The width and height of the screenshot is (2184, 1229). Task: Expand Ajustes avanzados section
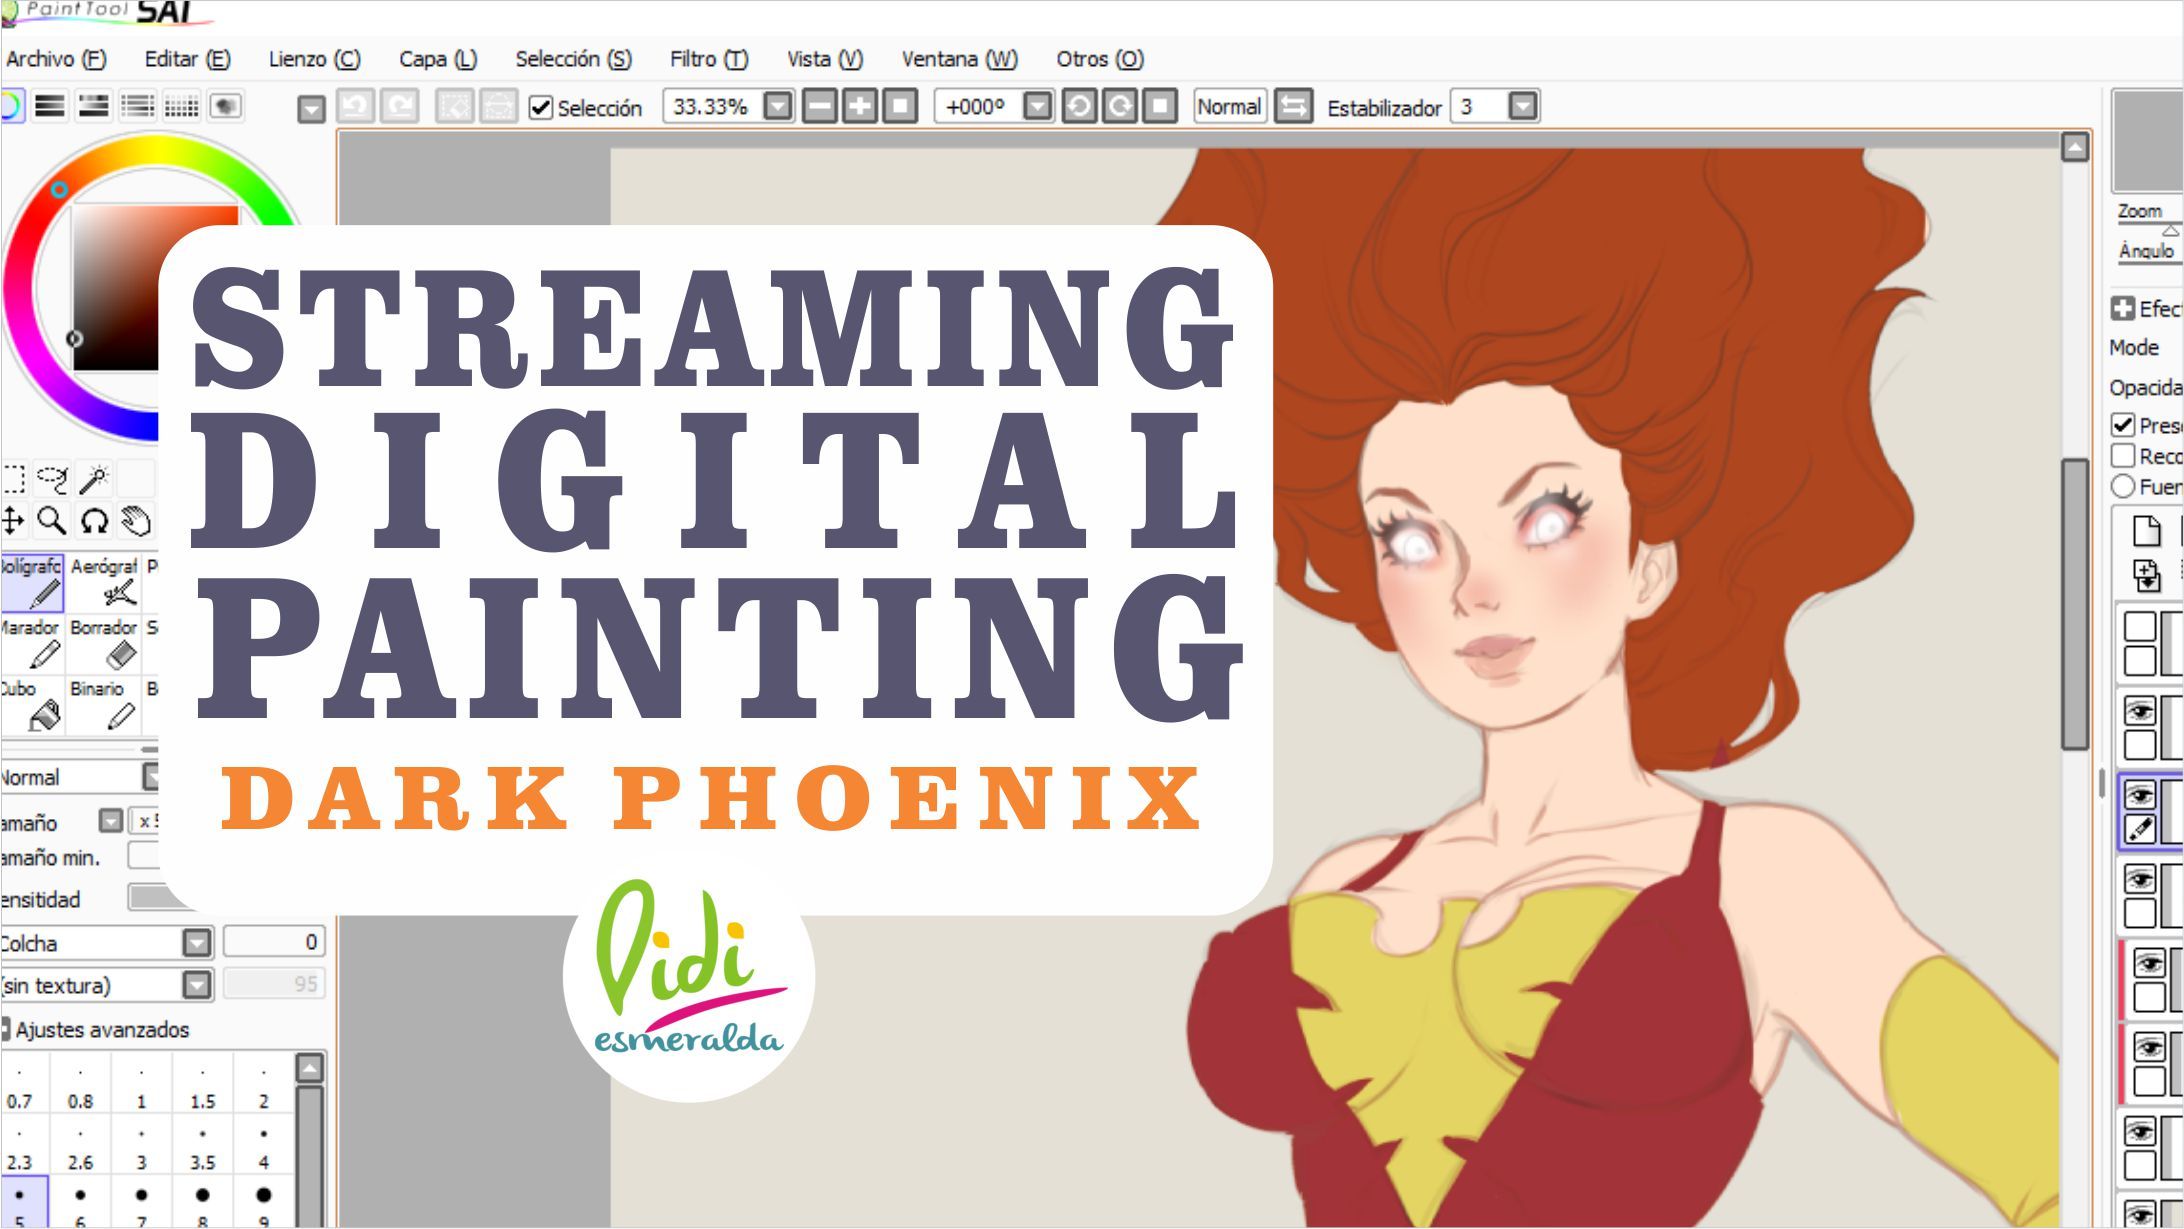pos(6,1029)
